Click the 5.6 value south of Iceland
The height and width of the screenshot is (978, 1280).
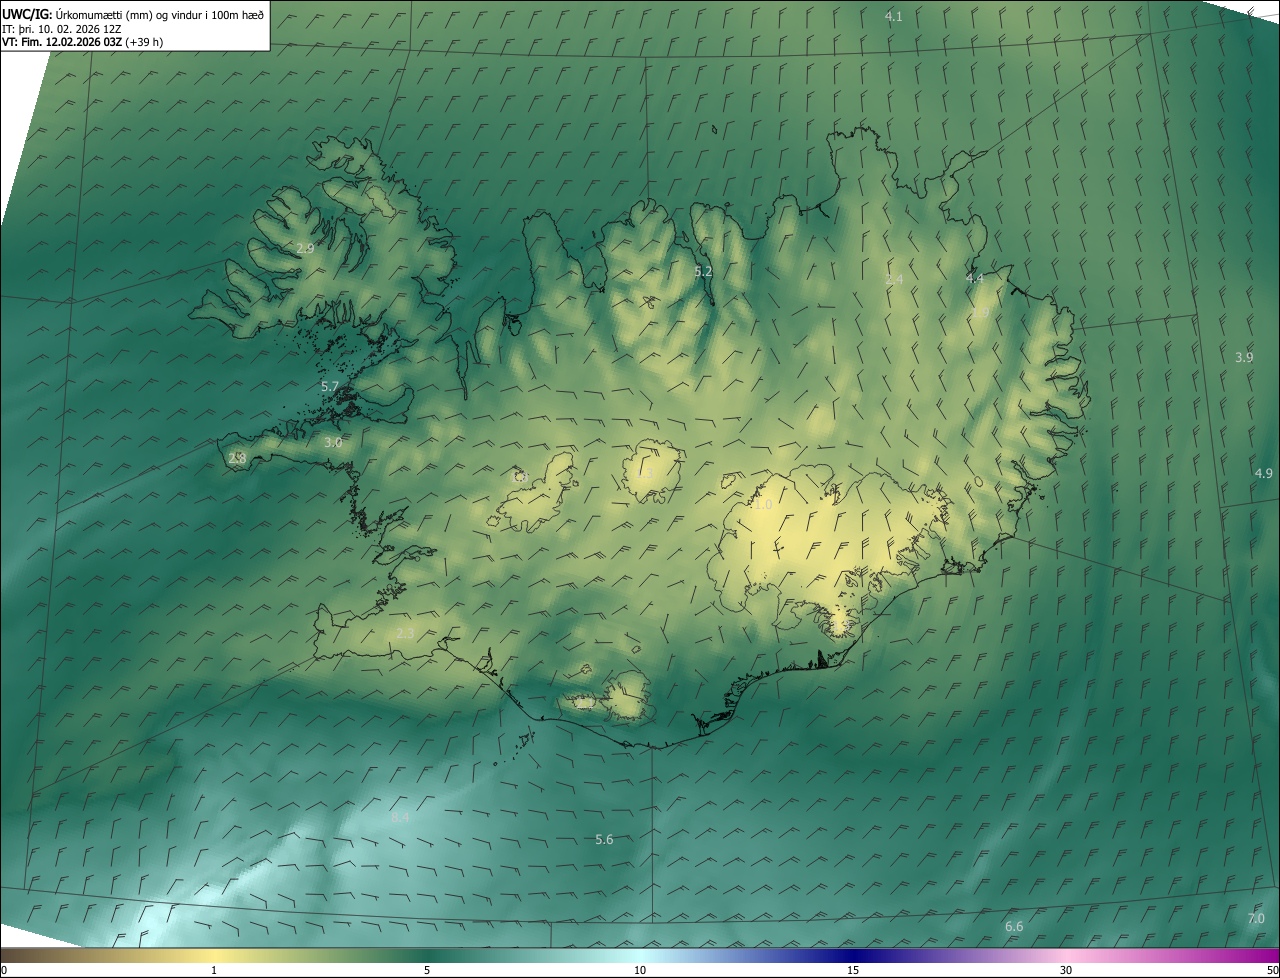(604, 839)
